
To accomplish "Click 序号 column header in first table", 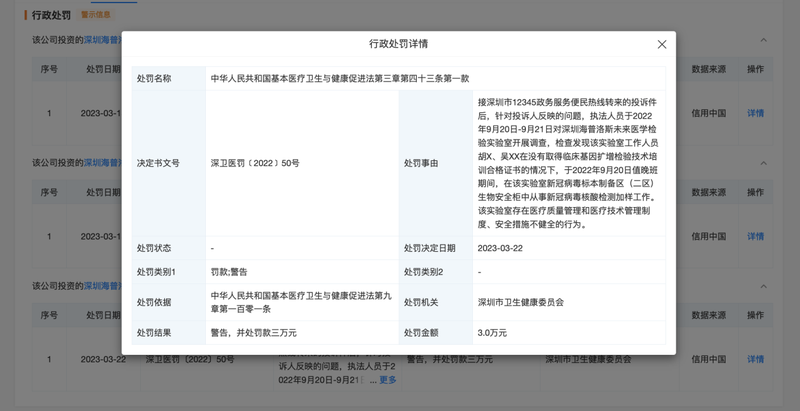I will [49, 69].
